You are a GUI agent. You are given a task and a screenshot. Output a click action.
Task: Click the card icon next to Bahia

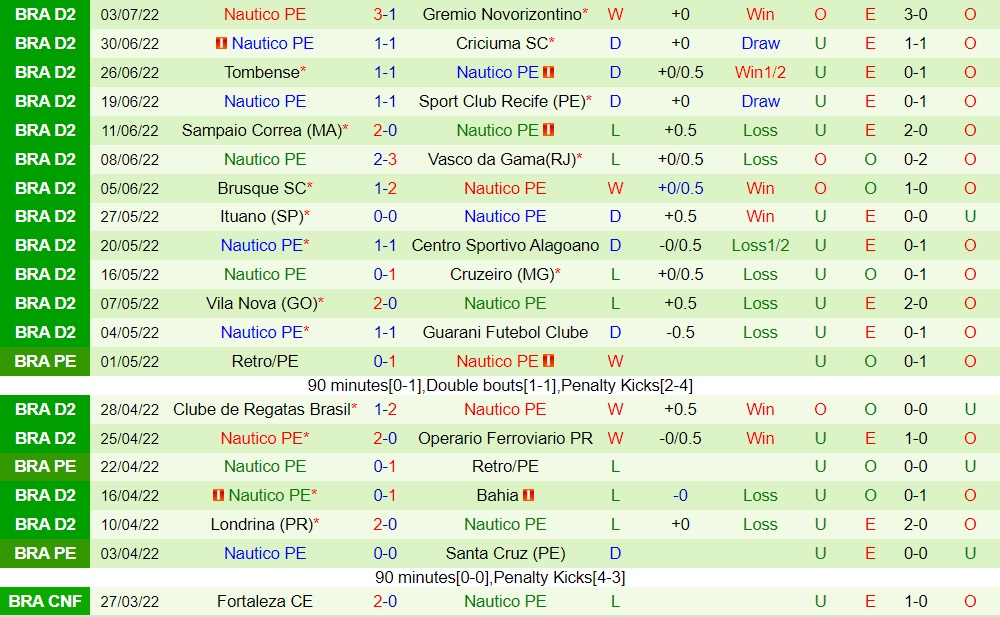pyautogui.click(x=528, y=495)
